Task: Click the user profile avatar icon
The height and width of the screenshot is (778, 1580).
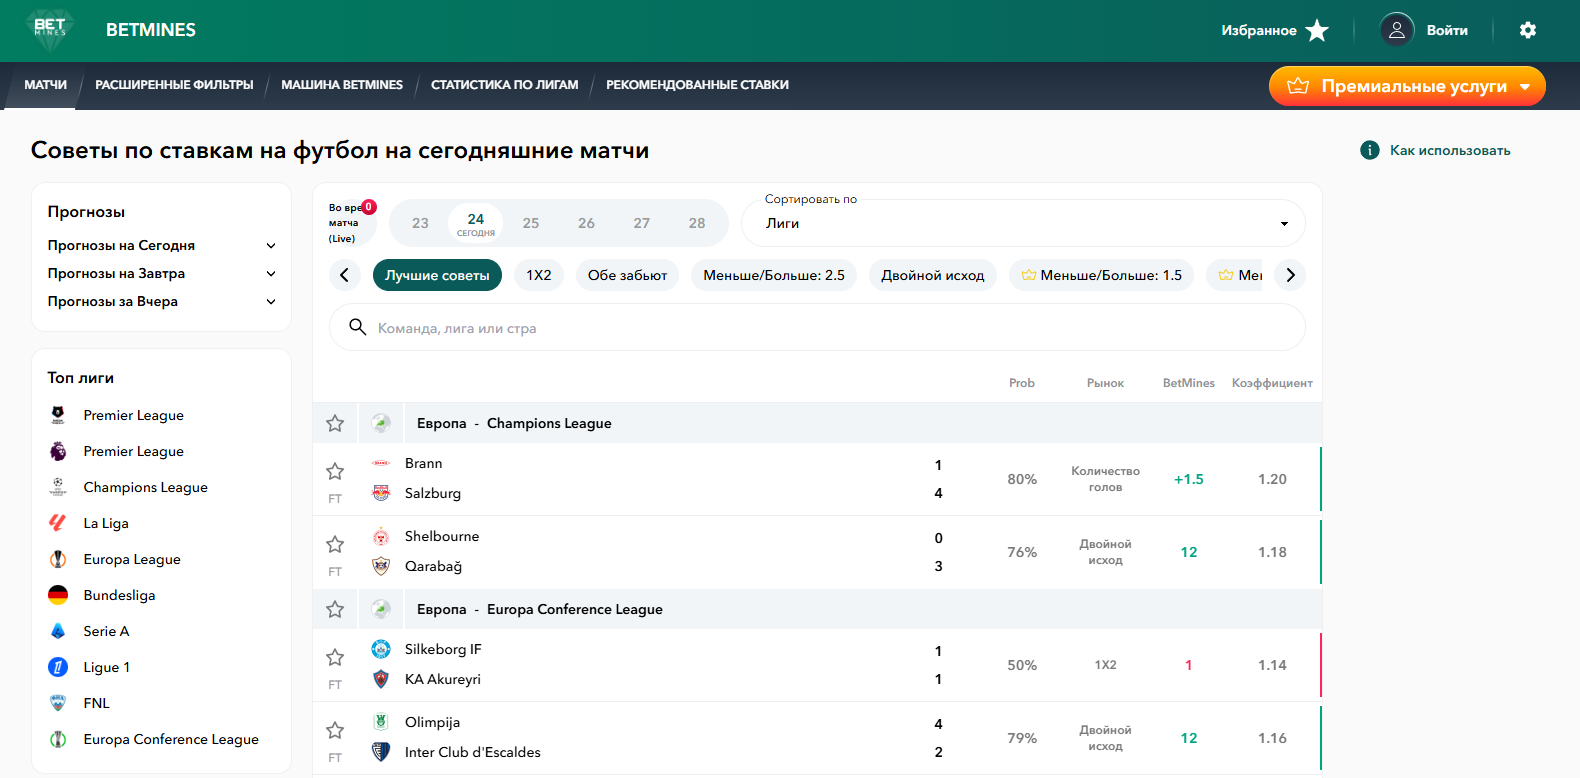Action: [1397, 30]
